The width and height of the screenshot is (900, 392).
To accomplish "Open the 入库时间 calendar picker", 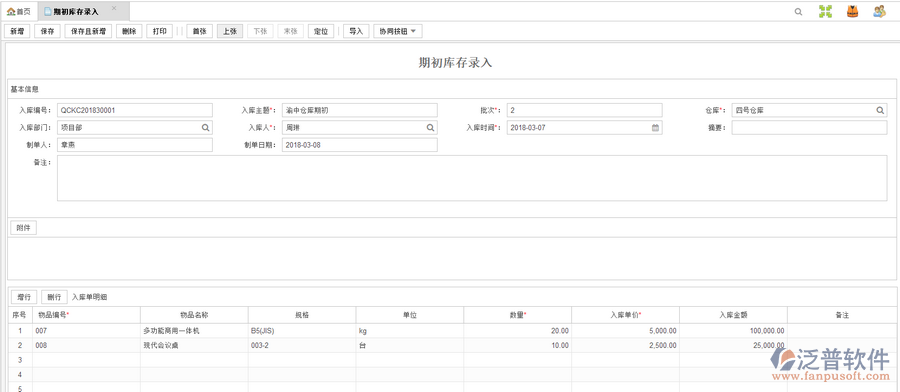I will pos(655,128).
